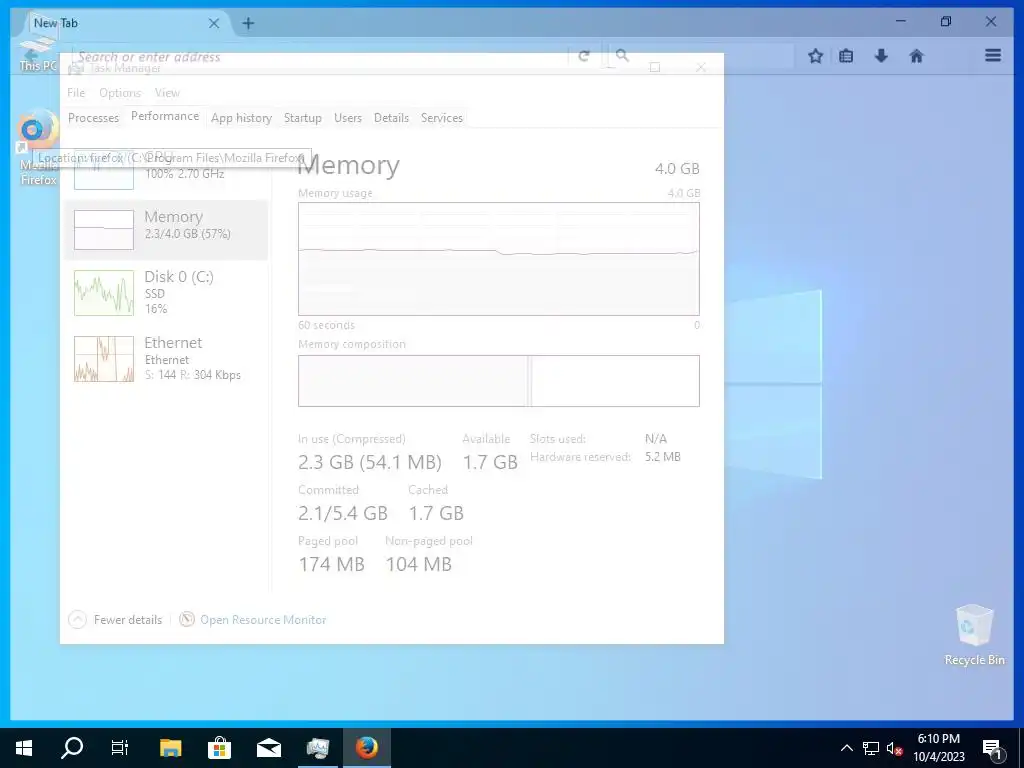Image resolution: width=1024 pixels, height=768 pixels.
Task: Open a new Firefox tab with plus
Action: pyautogui.click(x=248, y=24)
